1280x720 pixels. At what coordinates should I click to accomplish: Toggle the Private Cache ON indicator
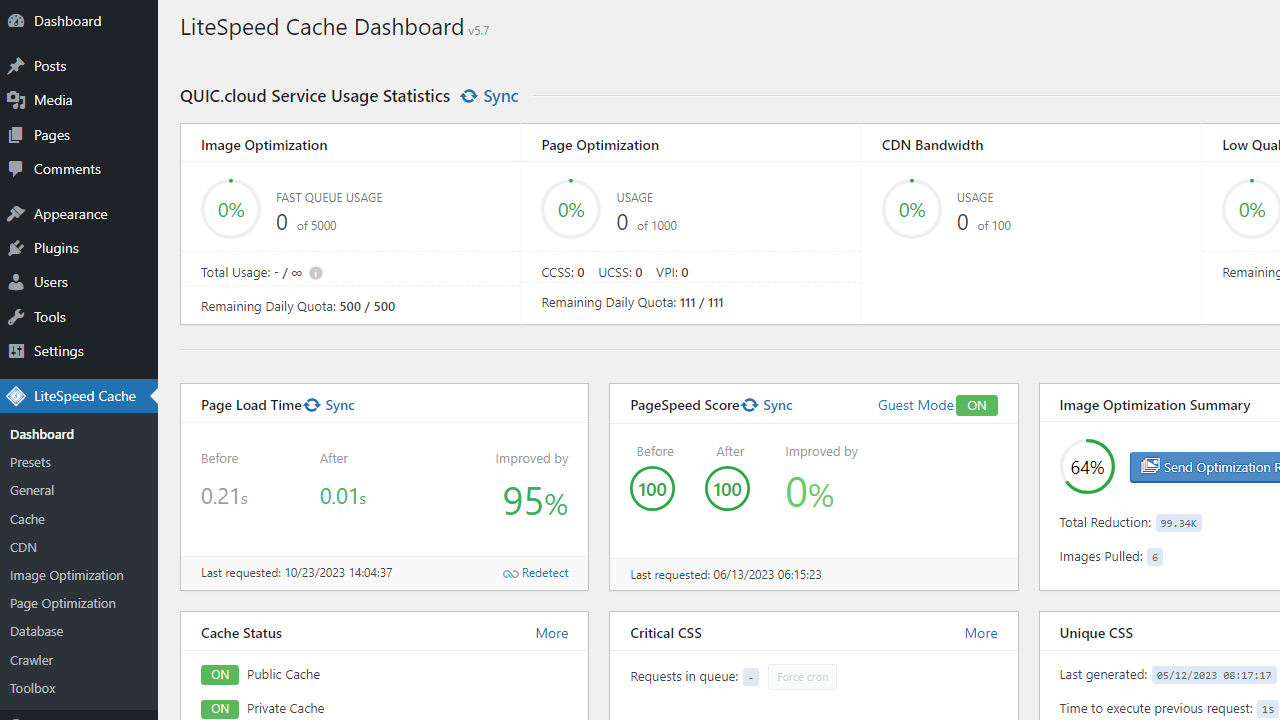point(220,709)
